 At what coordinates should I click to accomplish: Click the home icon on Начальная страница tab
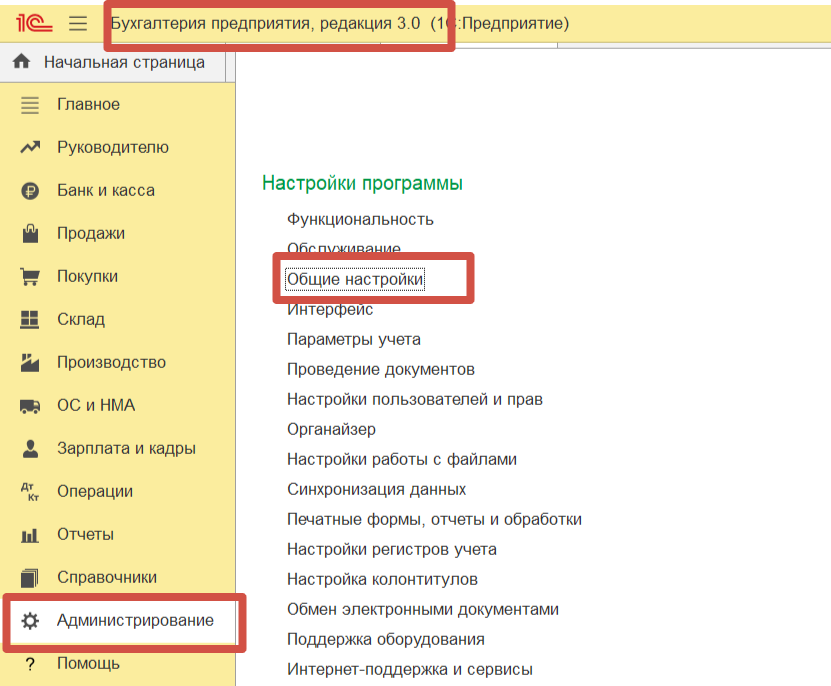point(21,61)
